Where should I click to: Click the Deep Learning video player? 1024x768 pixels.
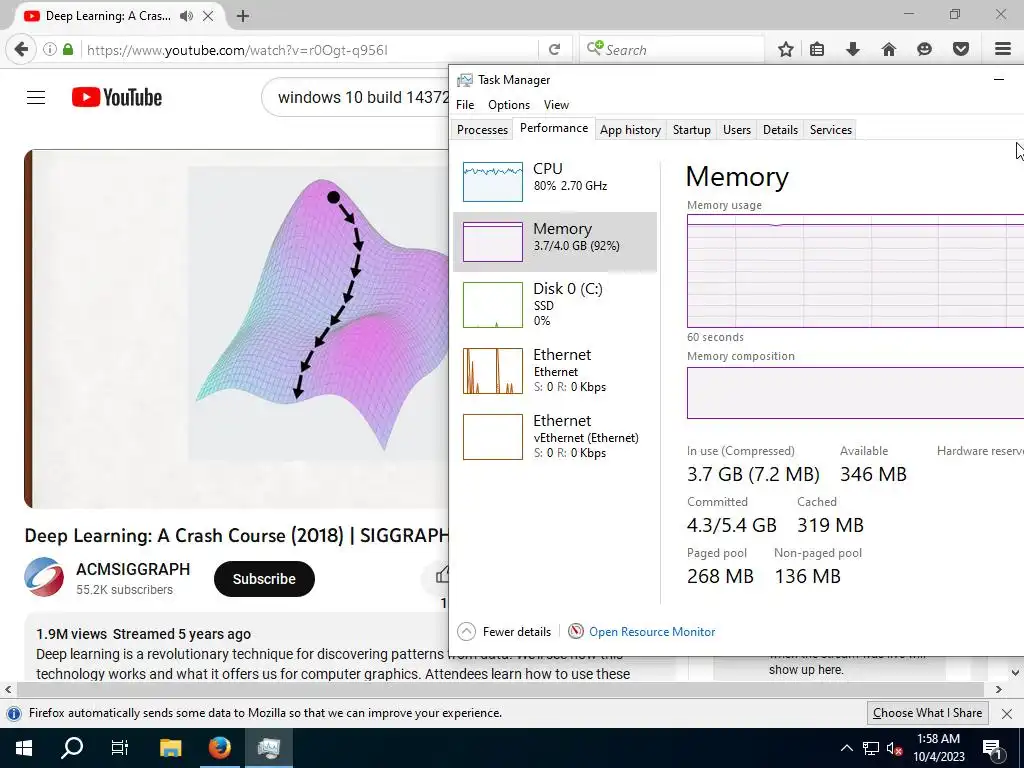(x=236, y=329)
